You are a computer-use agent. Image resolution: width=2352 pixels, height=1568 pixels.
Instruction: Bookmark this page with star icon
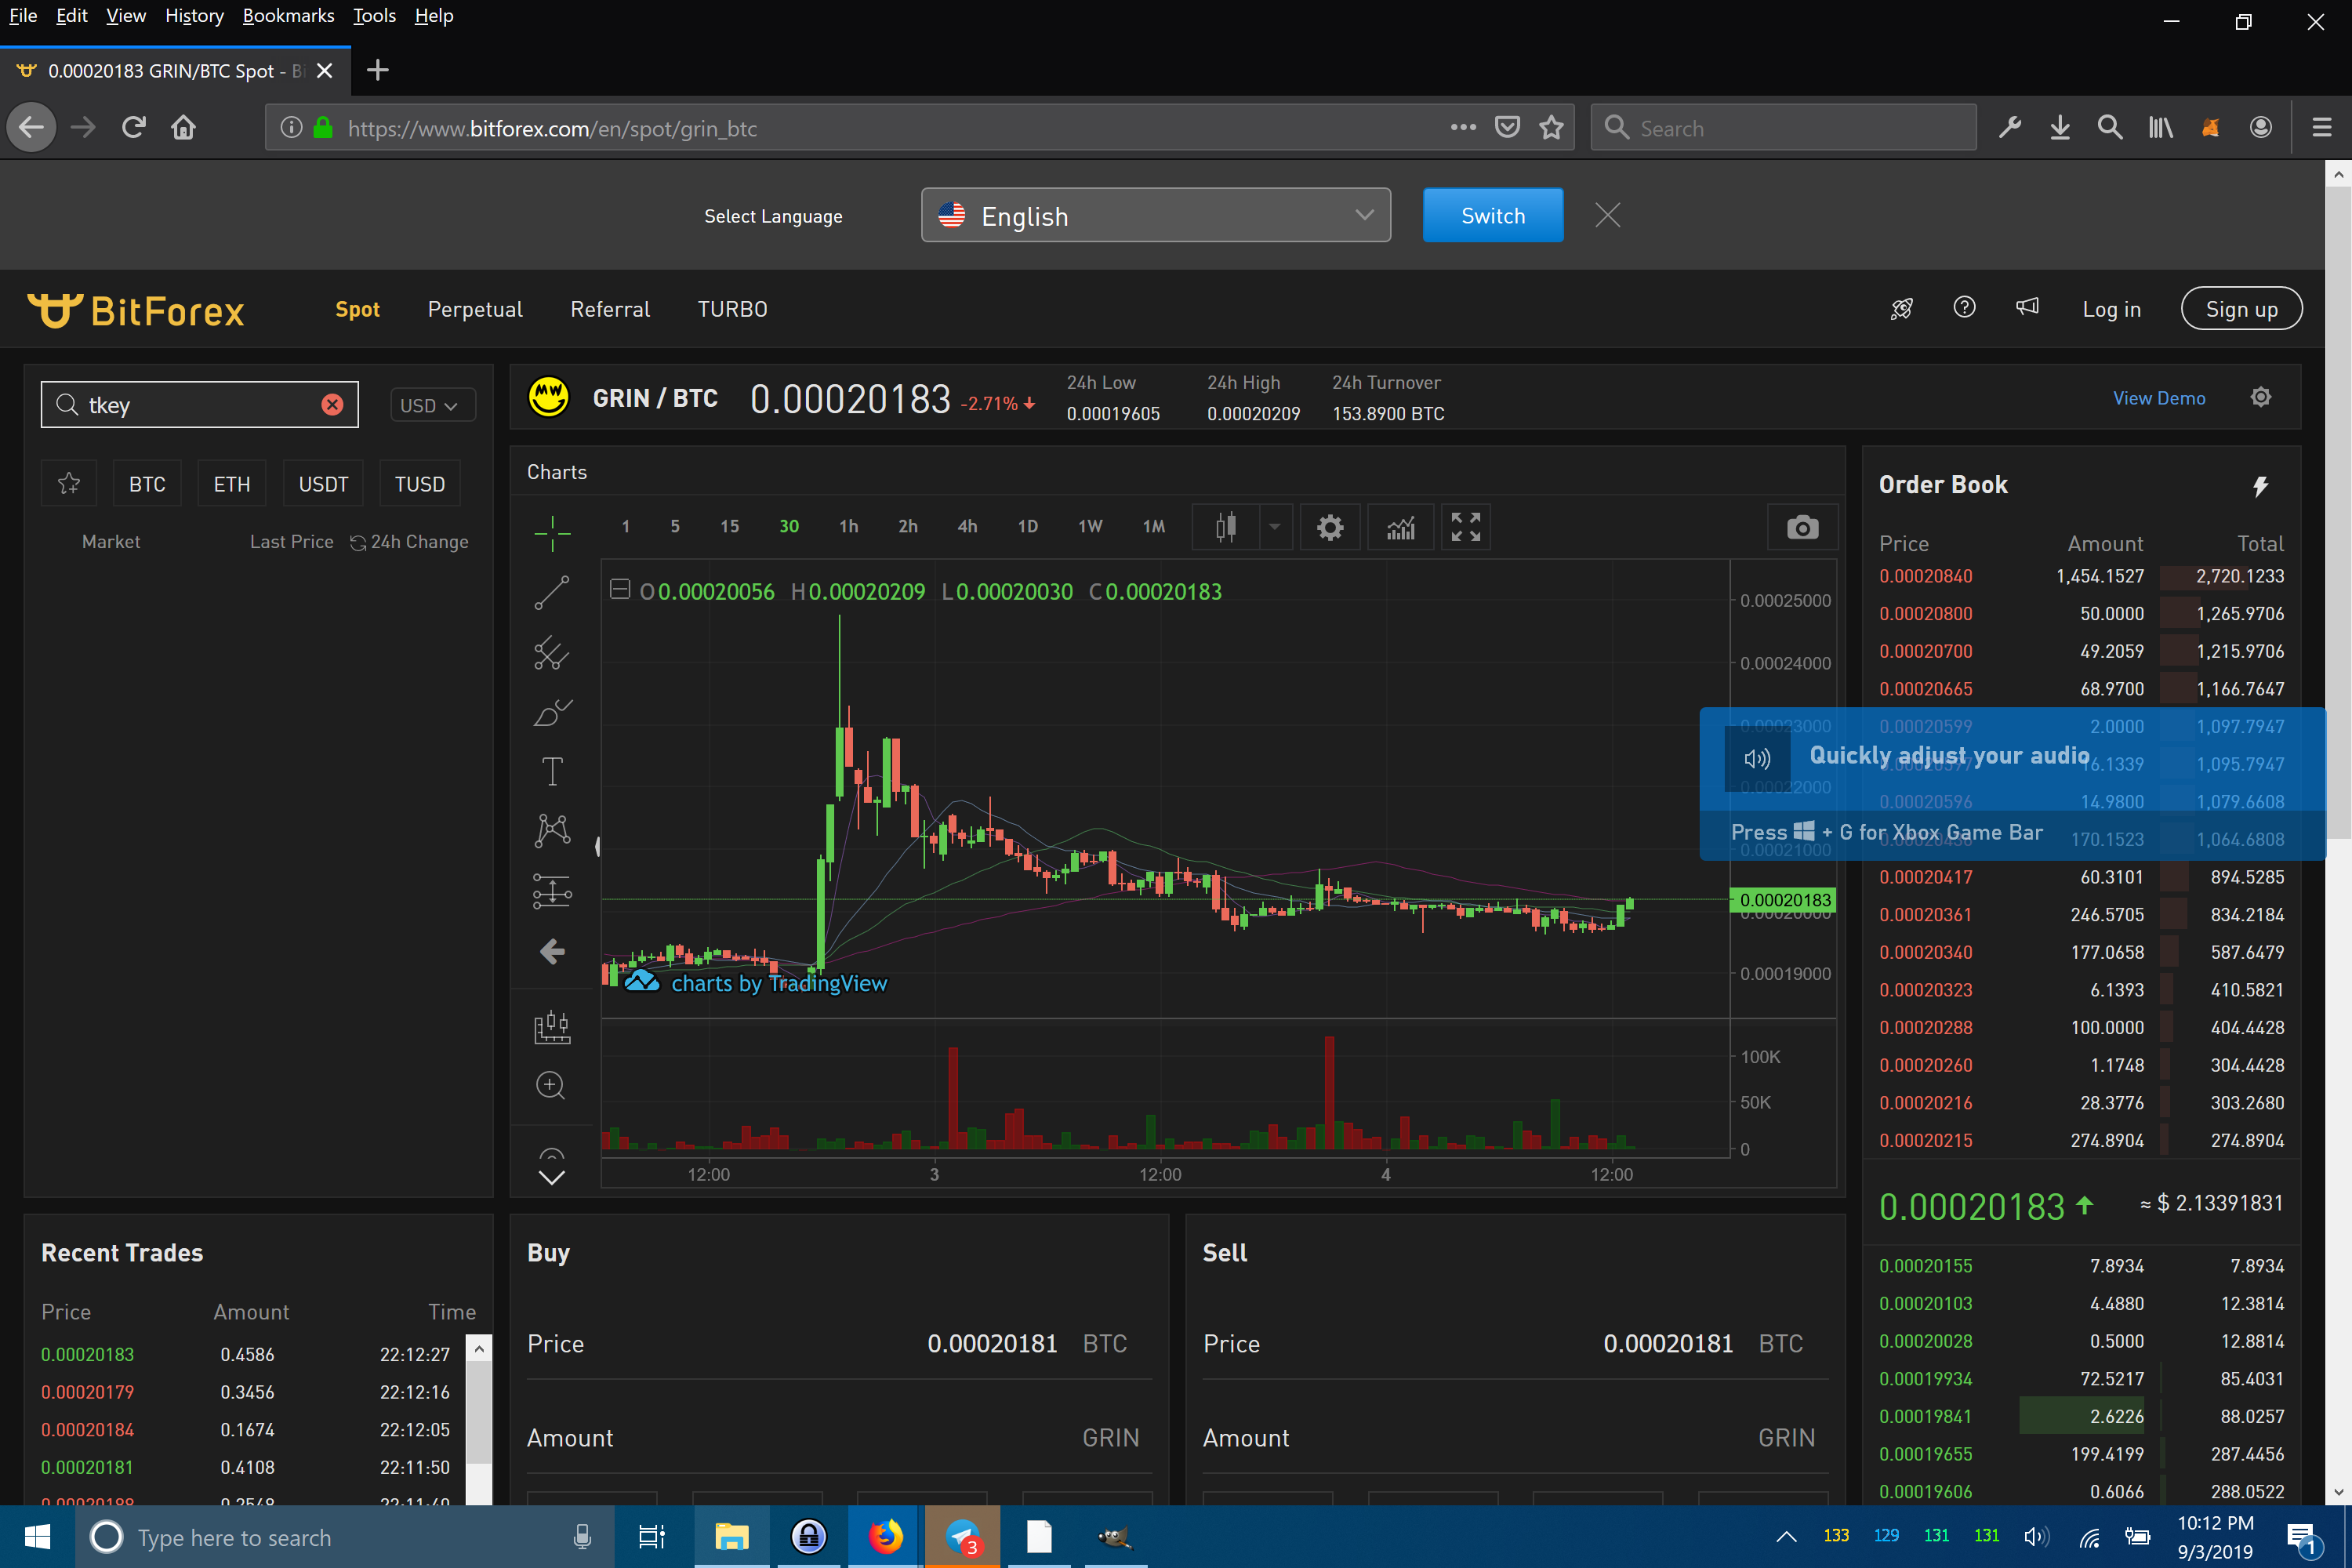pyautogui.click(x=1551, y=128)
